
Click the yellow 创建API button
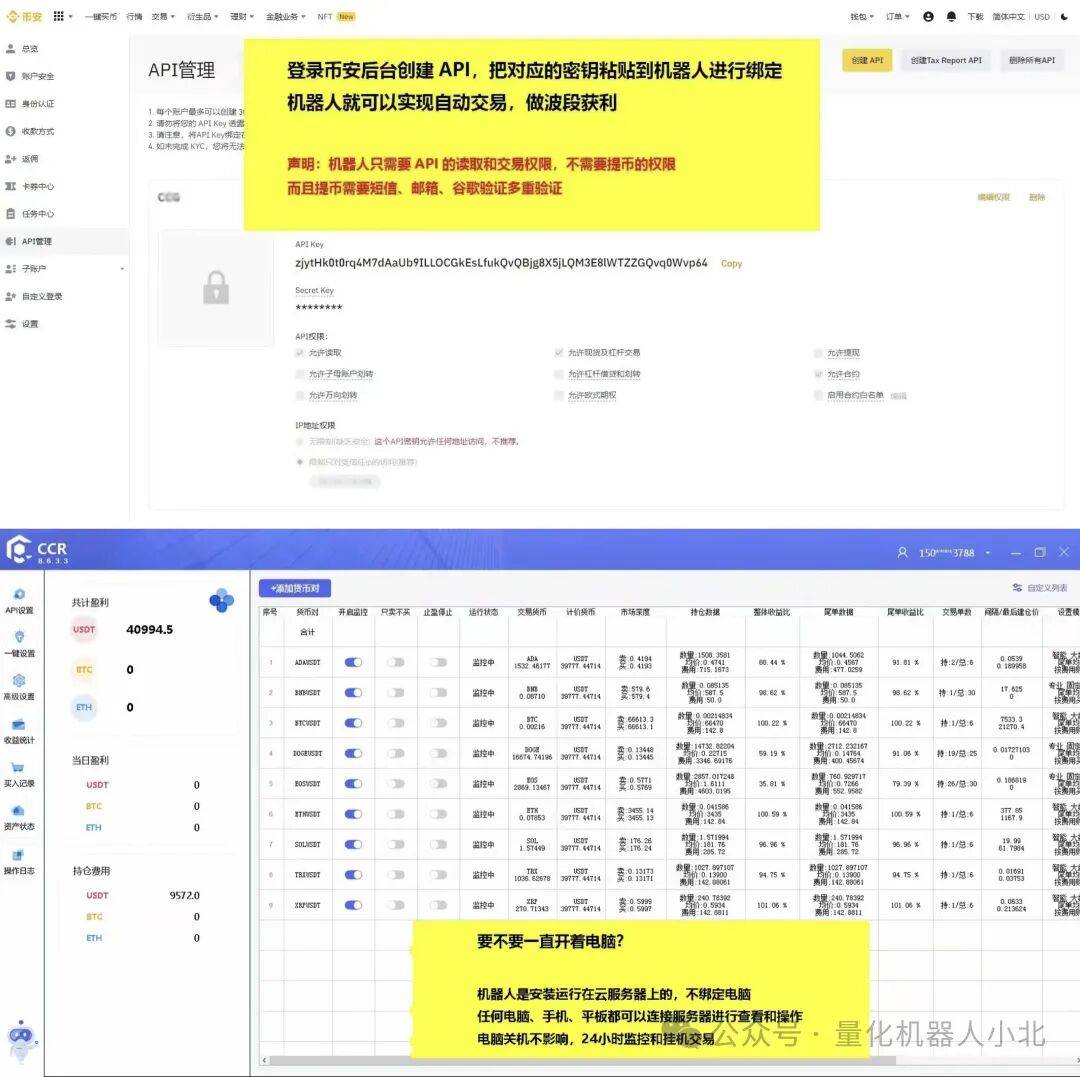[867, 60]
